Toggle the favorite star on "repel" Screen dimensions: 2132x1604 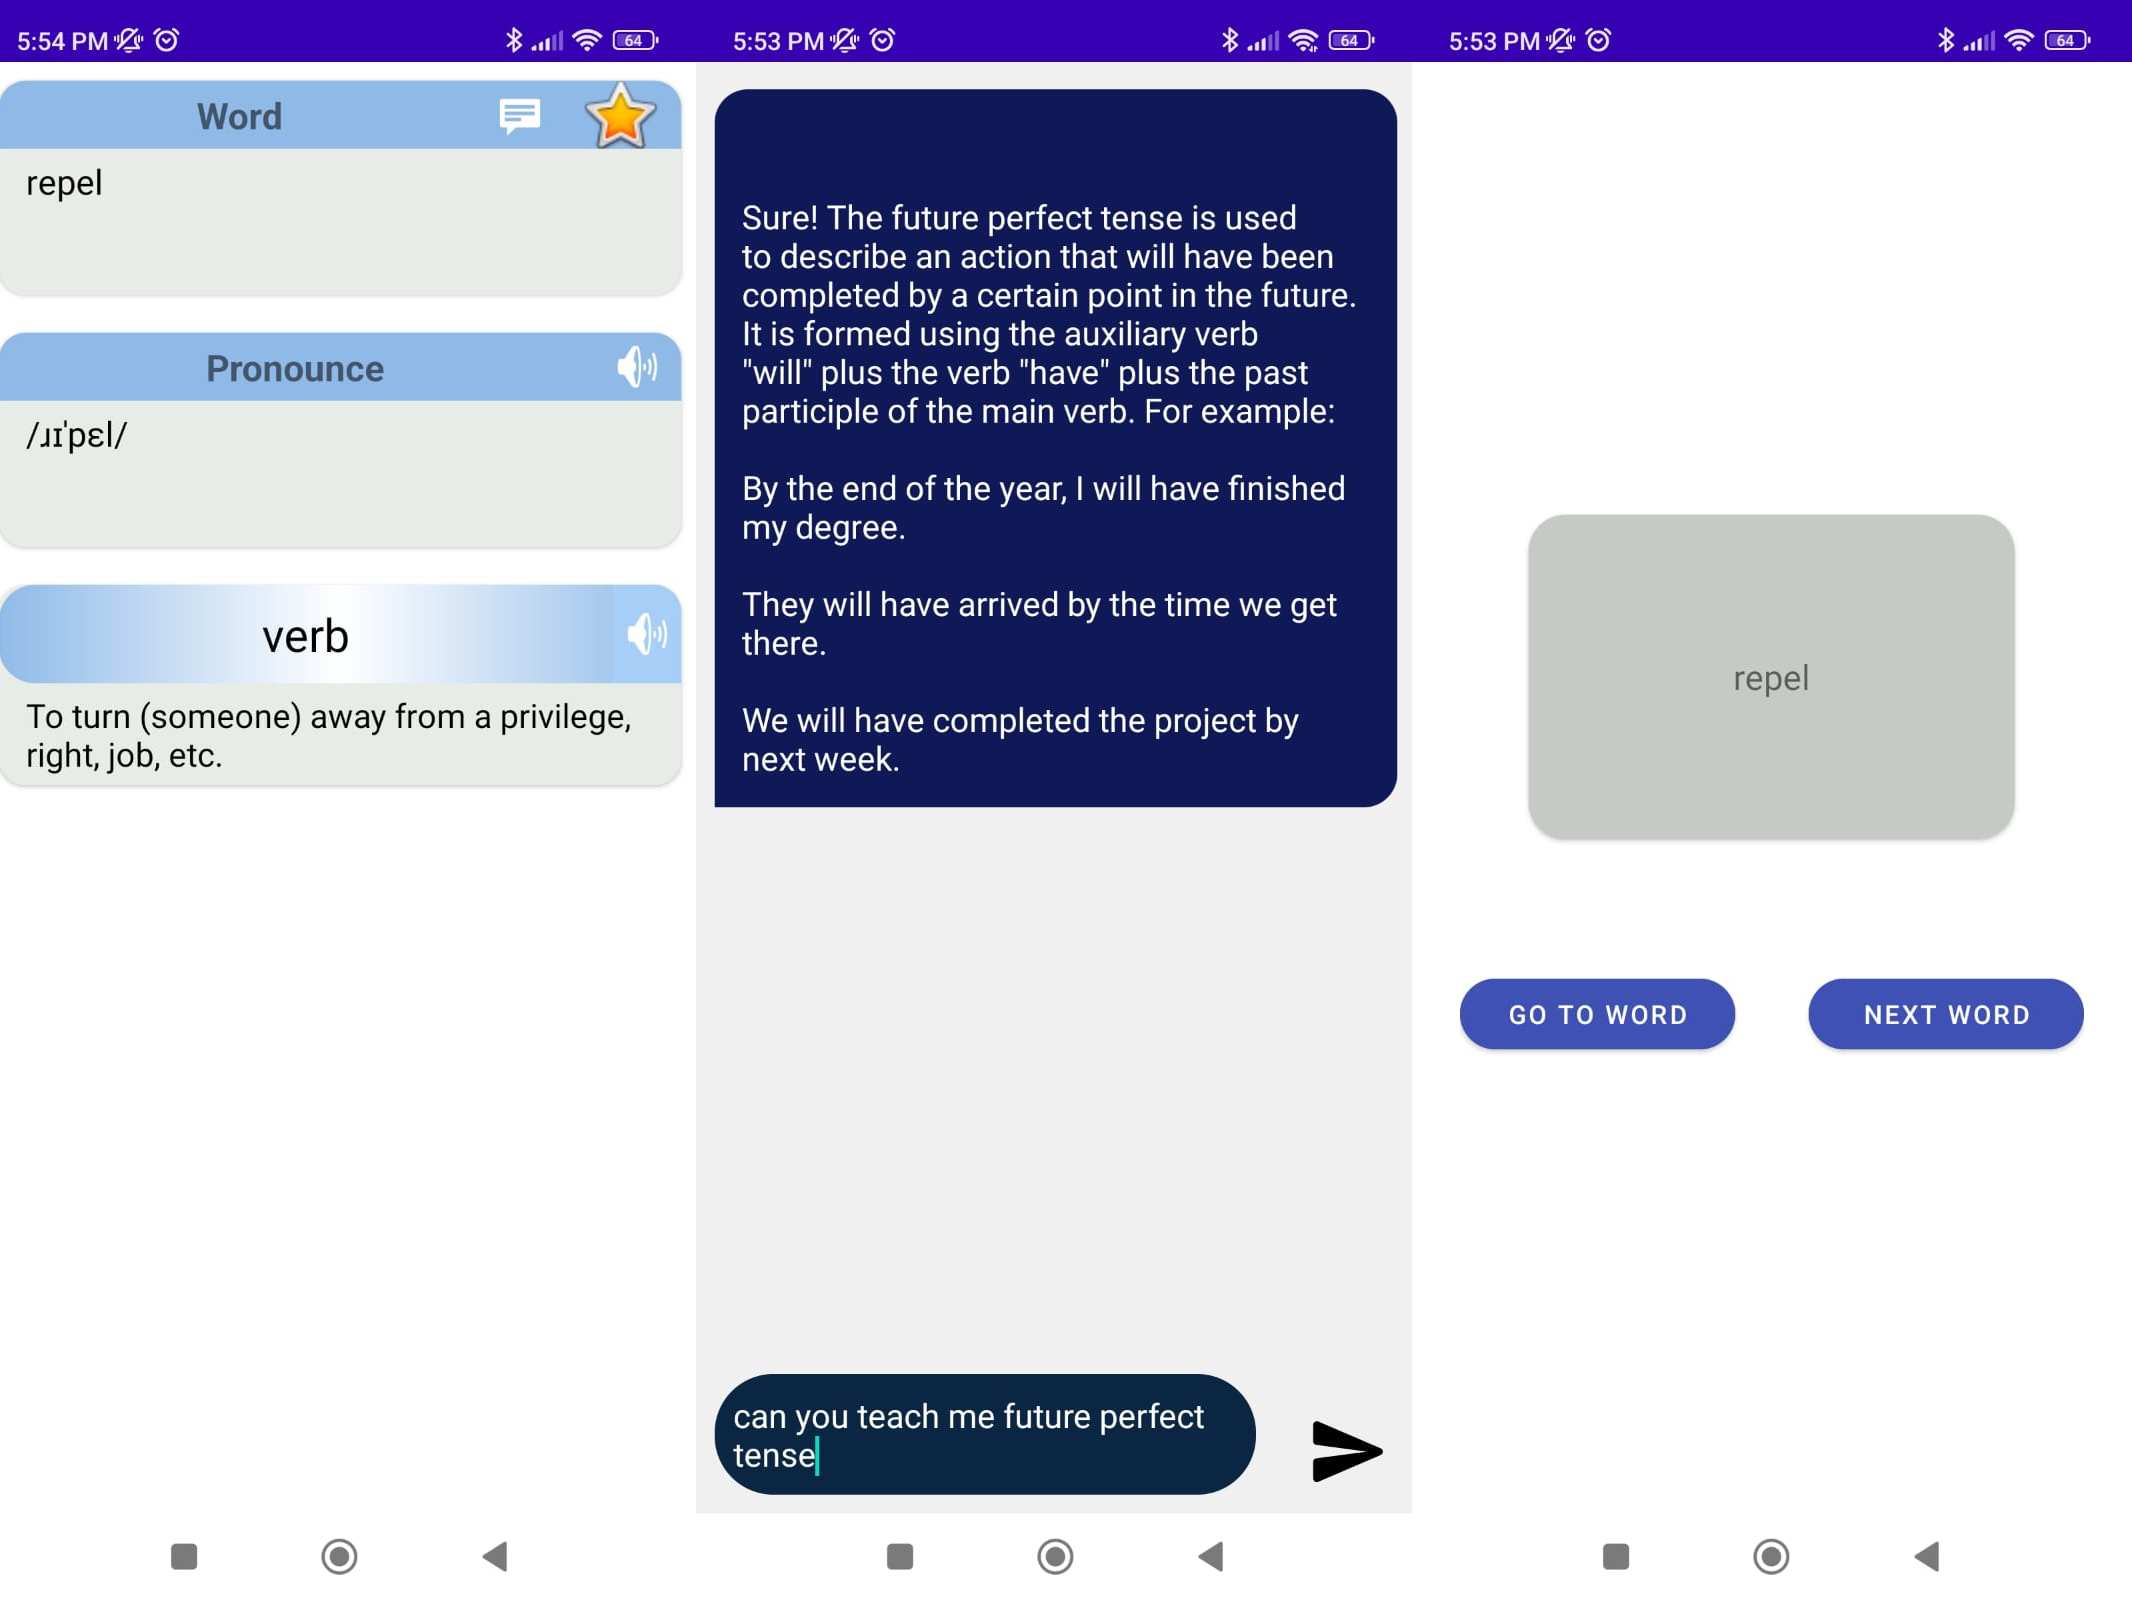pos(619,115)
